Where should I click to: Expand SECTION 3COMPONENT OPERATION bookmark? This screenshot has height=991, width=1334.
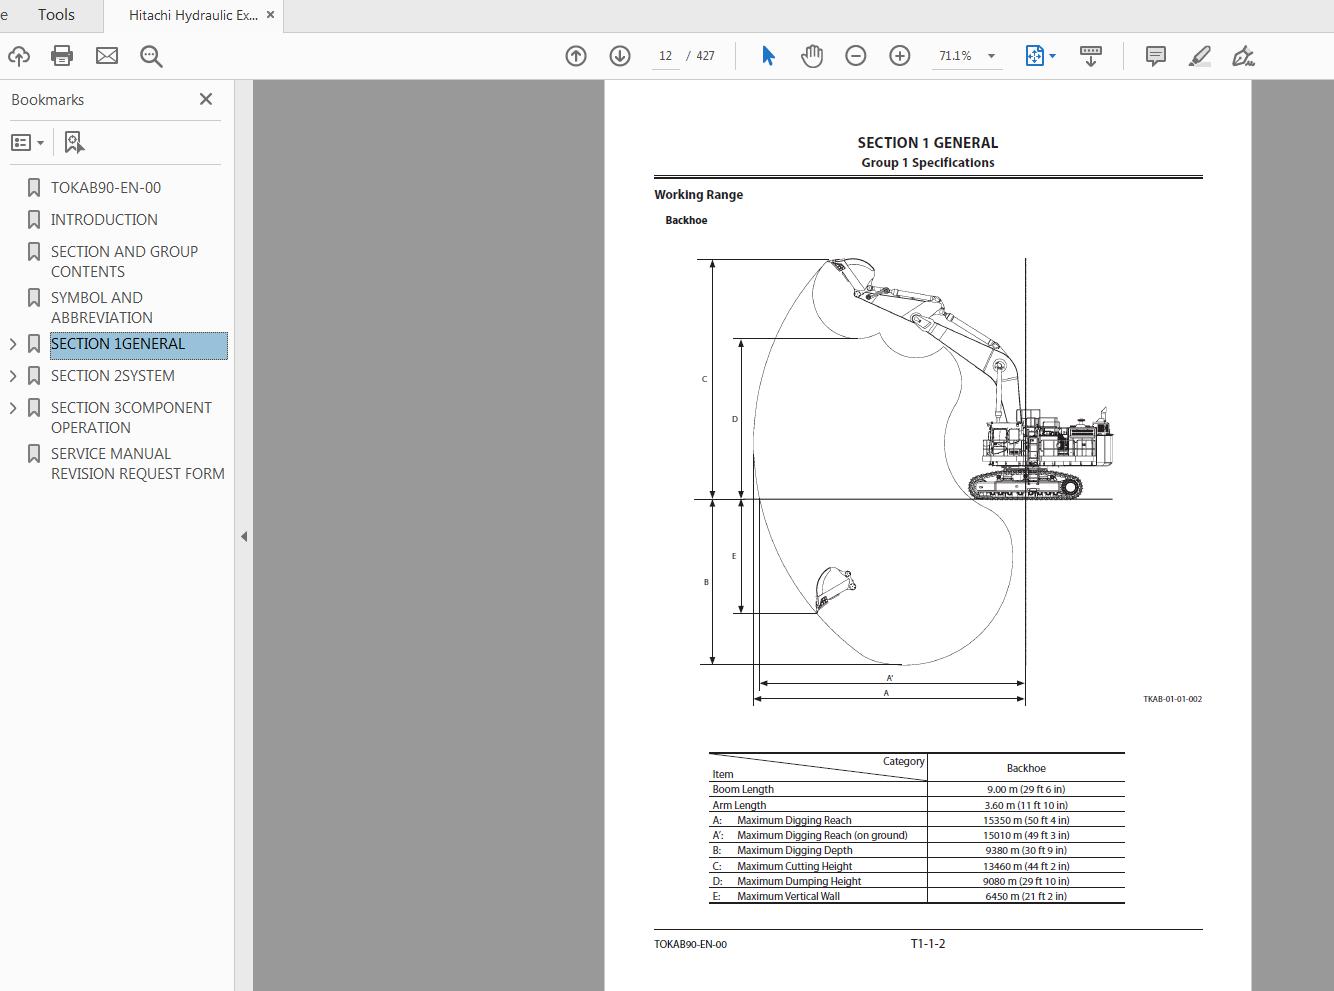(x=13, y=408)
